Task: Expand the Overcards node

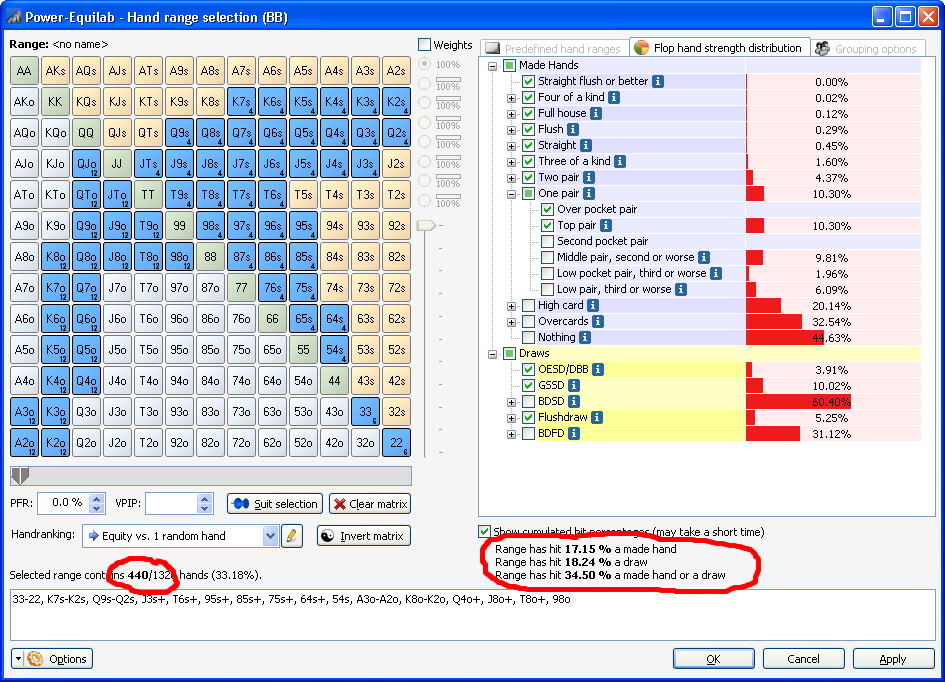Action: (x=511, y=322)
